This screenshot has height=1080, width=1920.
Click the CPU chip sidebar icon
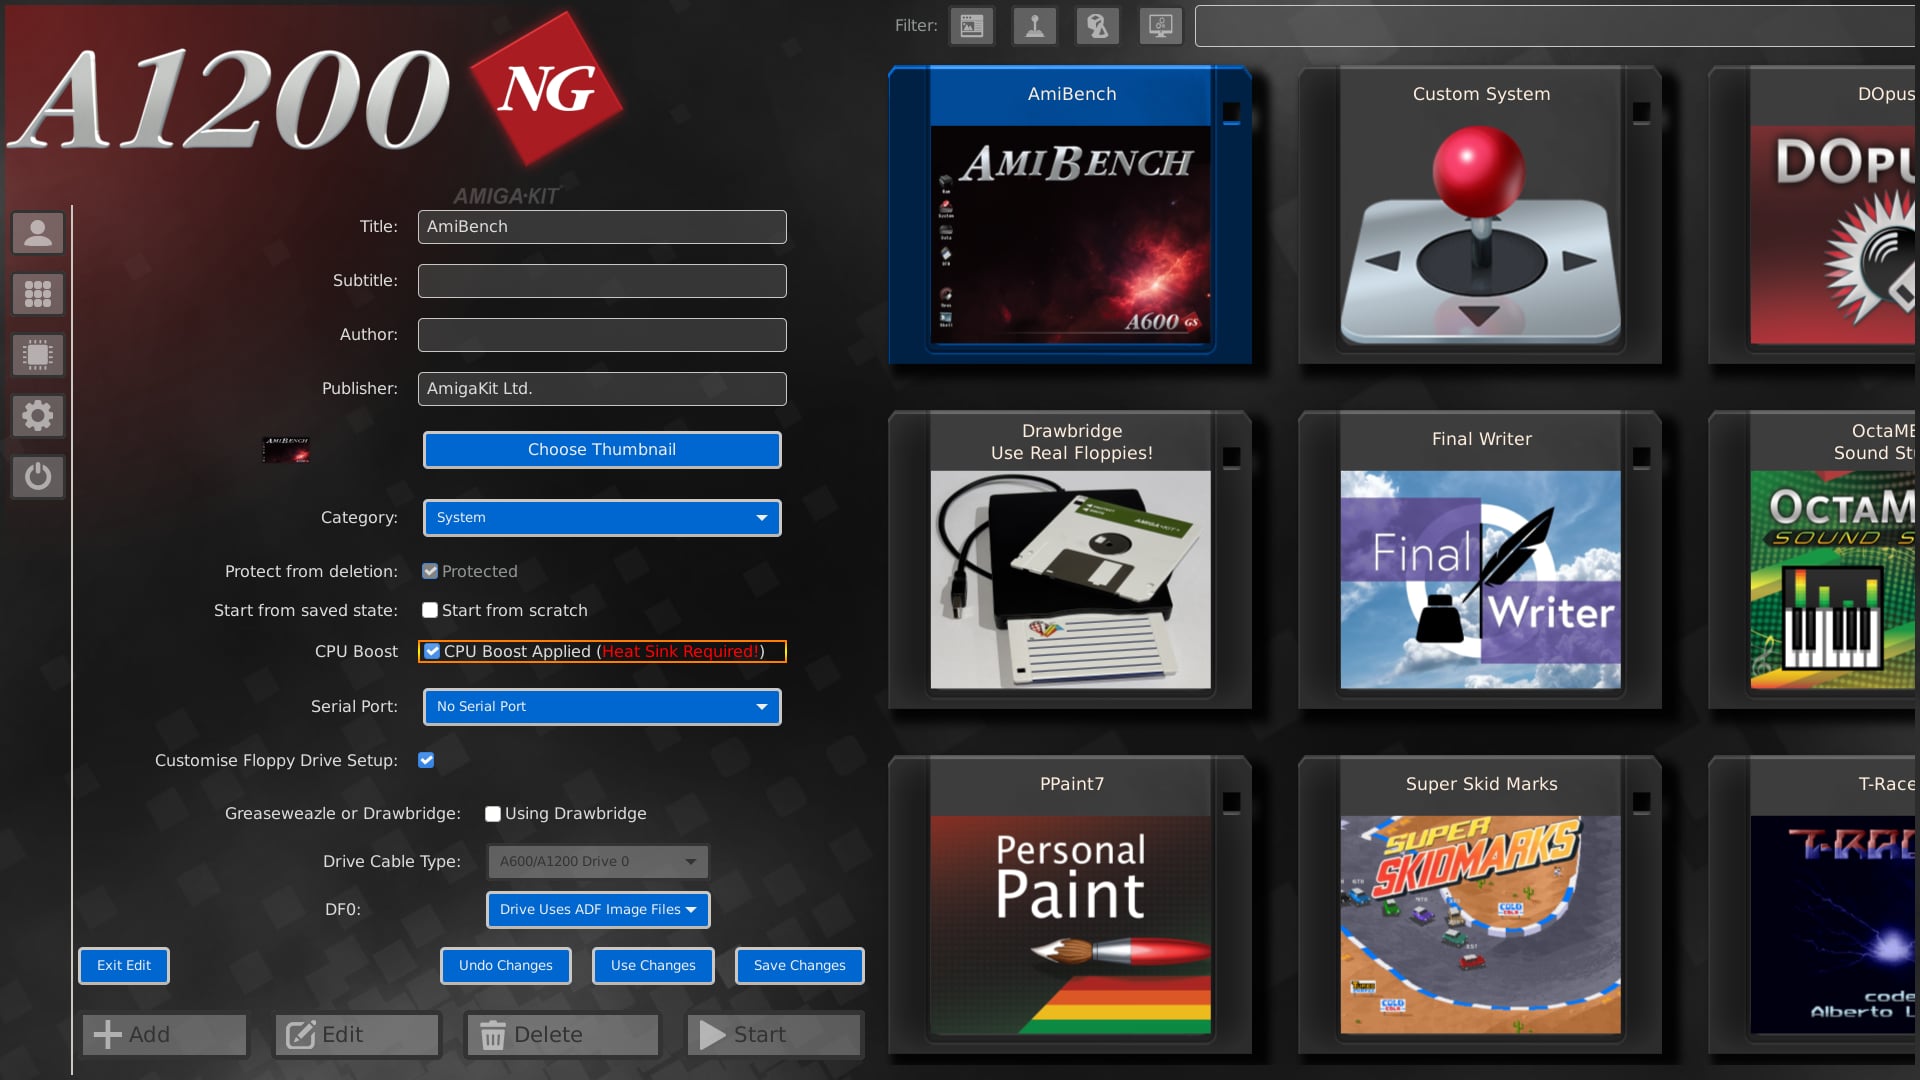click(38, 355)
